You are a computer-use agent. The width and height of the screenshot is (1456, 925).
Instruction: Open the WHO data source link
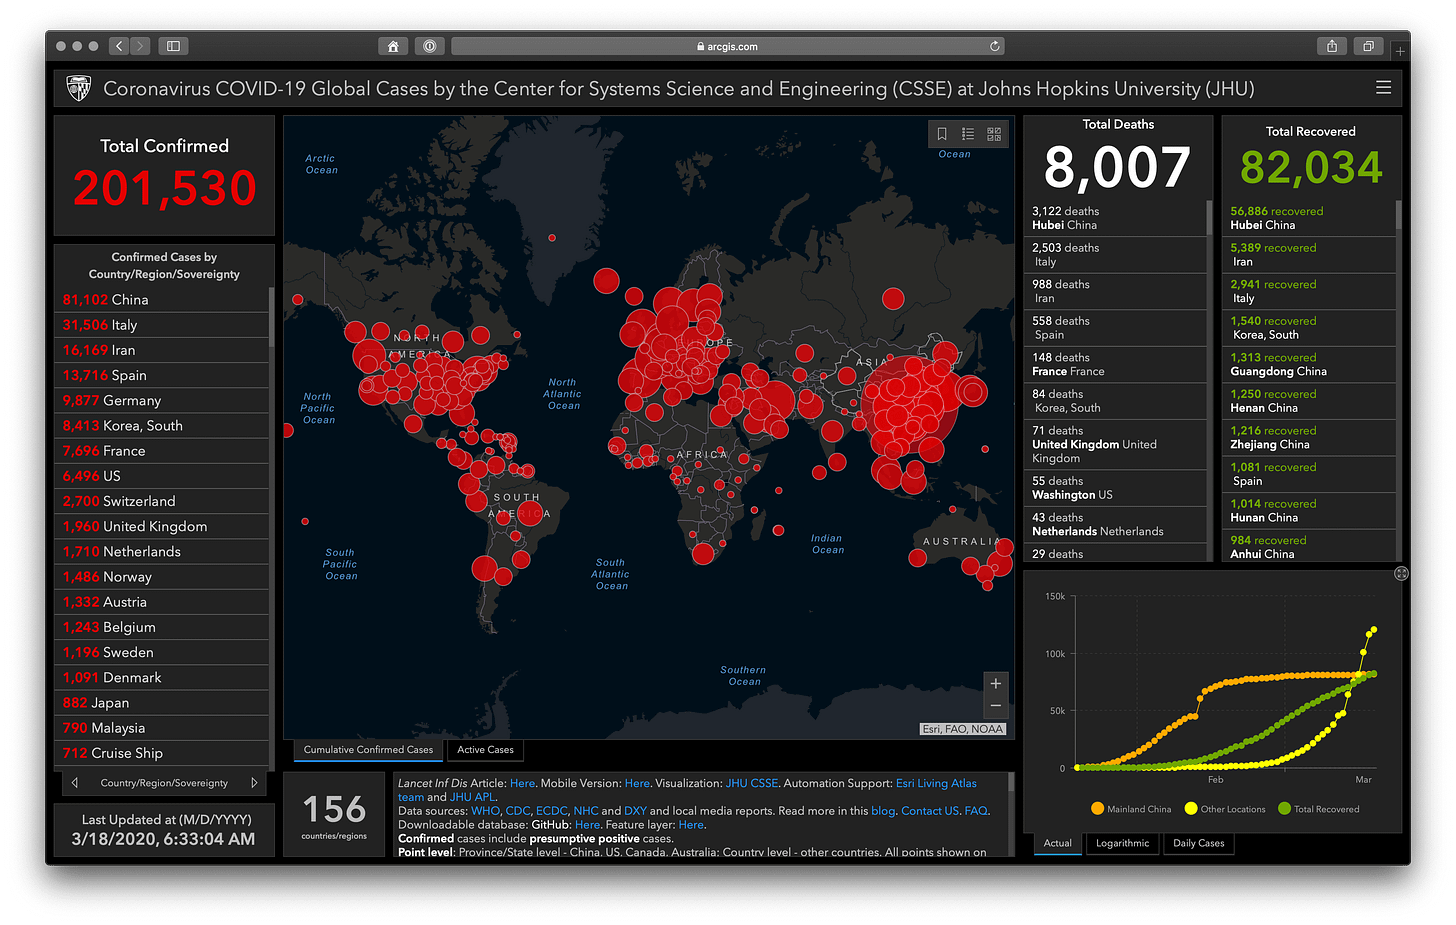[x=486, y=811]
